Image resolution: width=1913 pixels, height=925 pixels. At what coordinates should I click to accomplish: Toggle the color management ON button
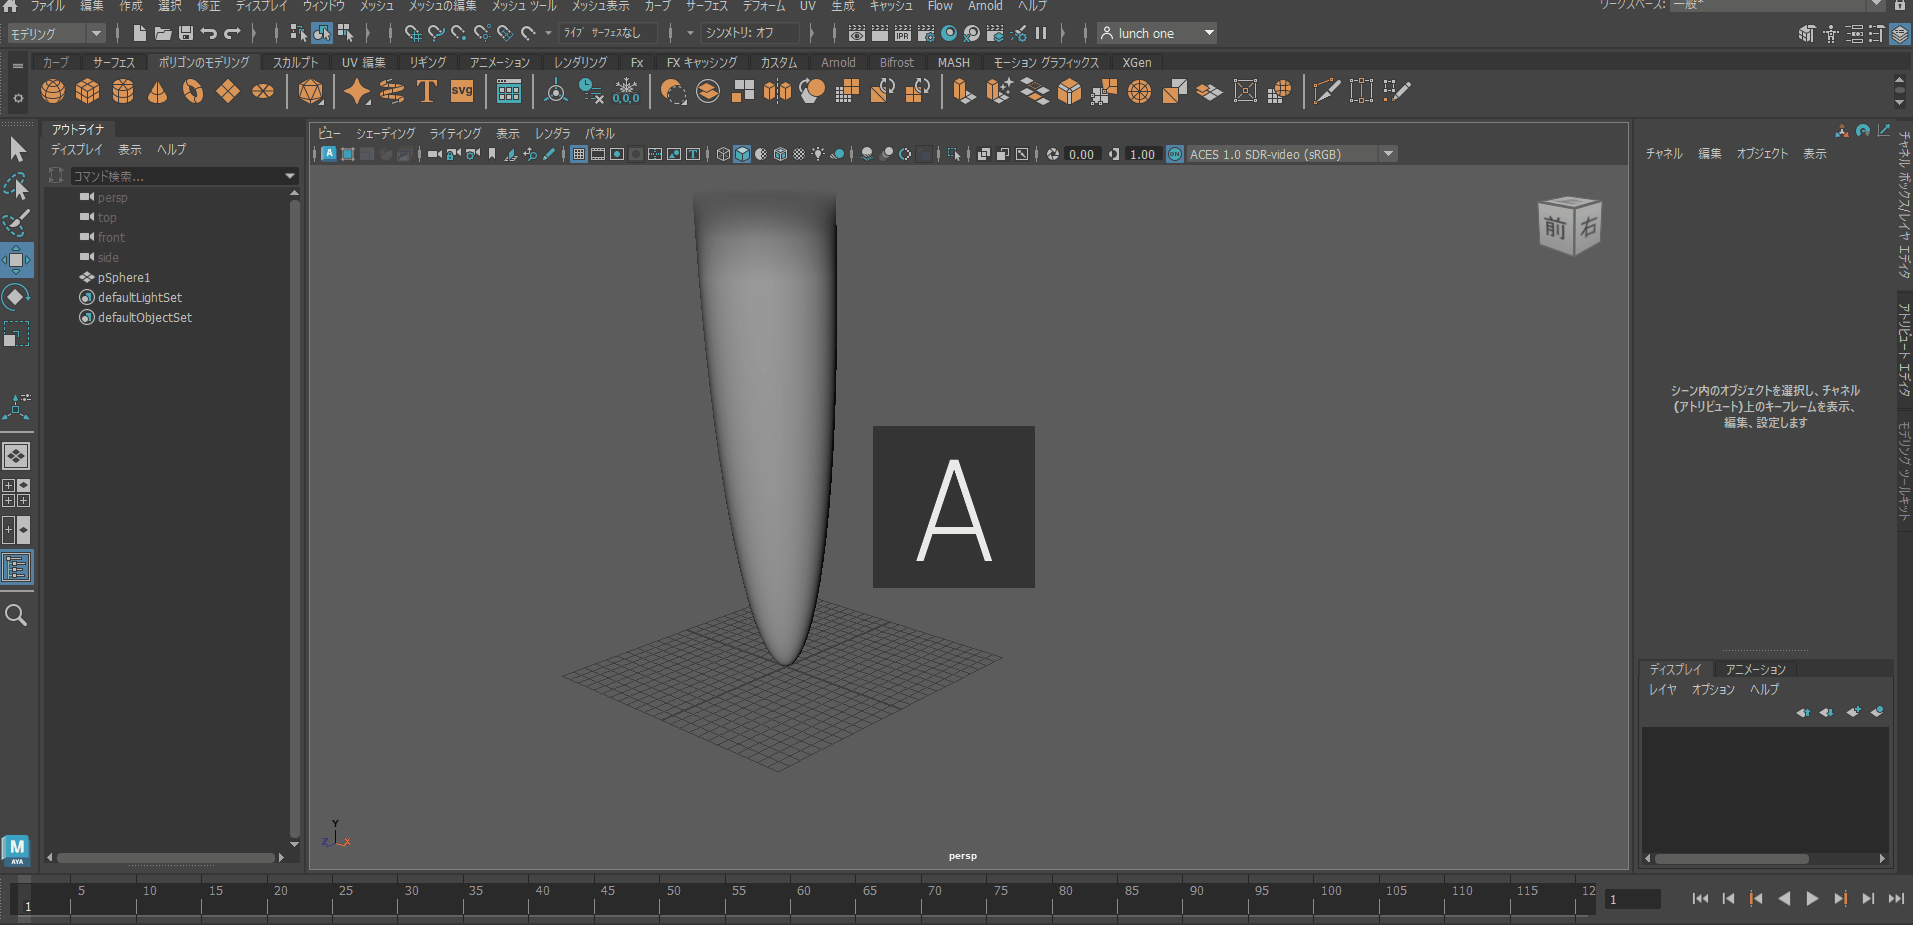(x=1175, y=154)
